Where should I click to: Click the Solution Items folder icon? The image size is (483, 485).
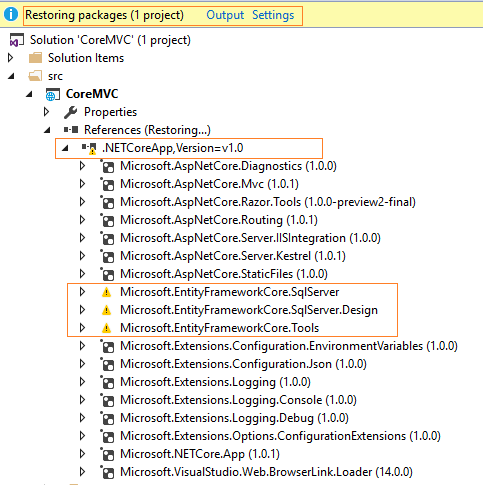click(35, 58)
